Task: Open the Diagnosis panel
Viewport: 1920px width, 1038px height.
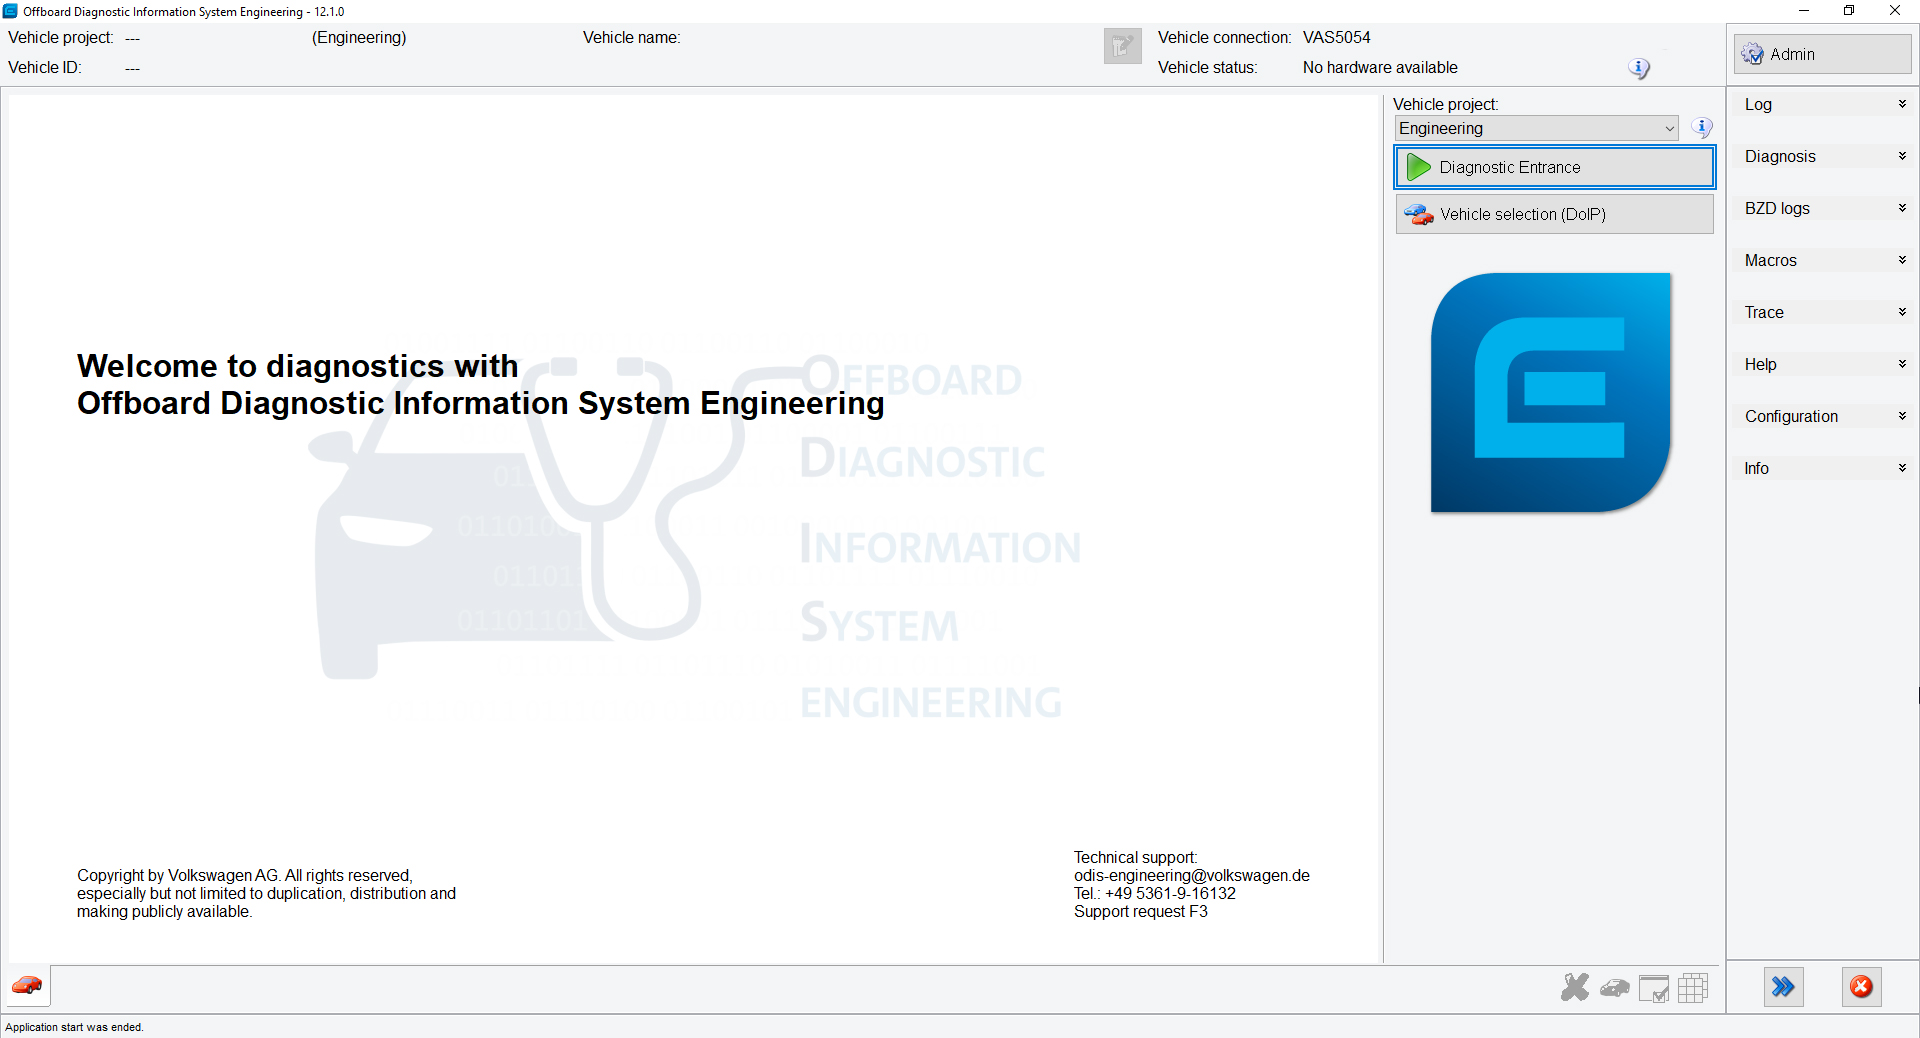Action: 1823,156
